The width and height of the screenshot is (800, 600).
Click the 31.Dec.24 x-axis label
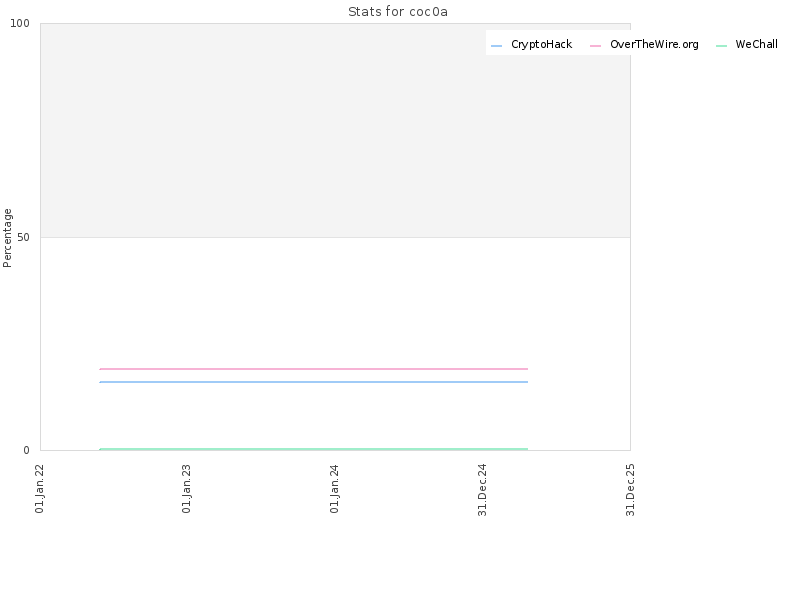[x=483, y=490]
